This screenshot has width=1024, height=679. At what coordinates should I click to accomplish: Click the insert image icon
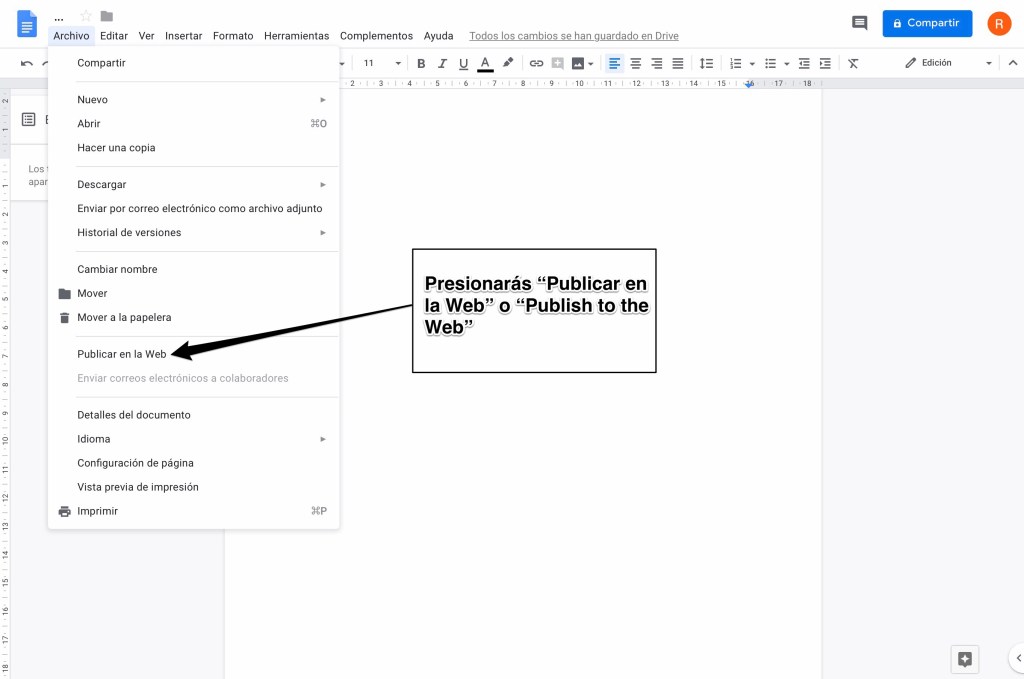click(x=578, y=63)
